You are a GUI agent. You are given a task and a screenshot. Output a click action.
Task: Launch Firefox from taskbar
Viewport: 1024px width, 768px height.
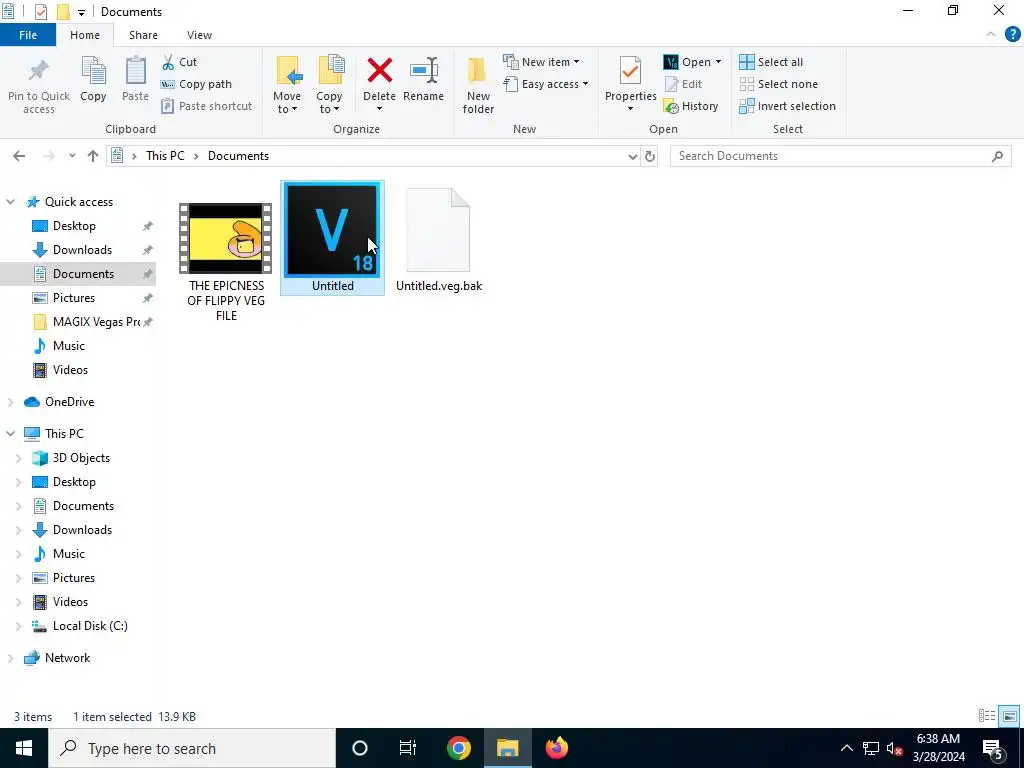pos(556,748)
